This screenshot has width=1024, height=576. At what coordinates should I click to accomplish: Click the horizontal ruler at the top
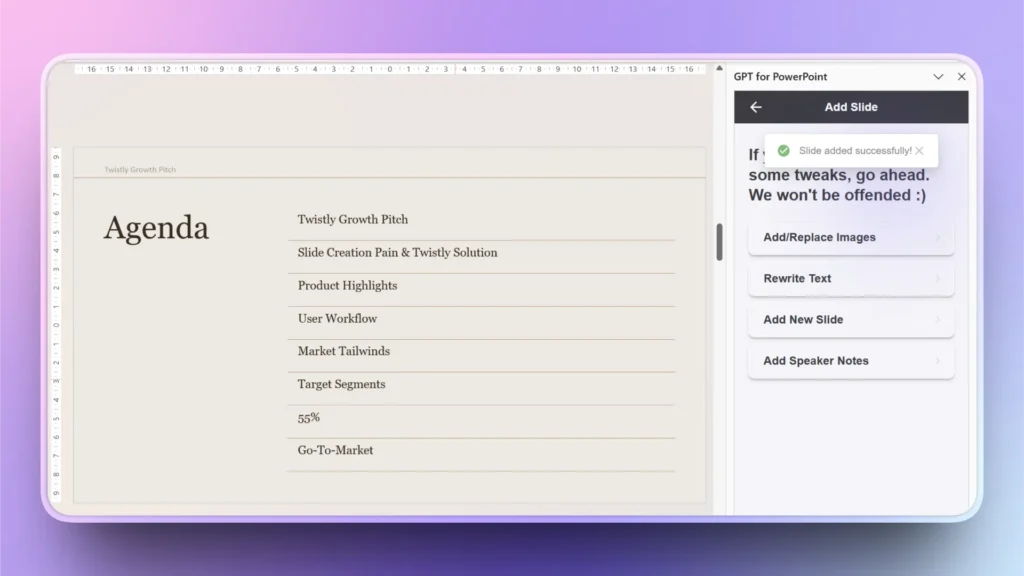coord(390,69)
